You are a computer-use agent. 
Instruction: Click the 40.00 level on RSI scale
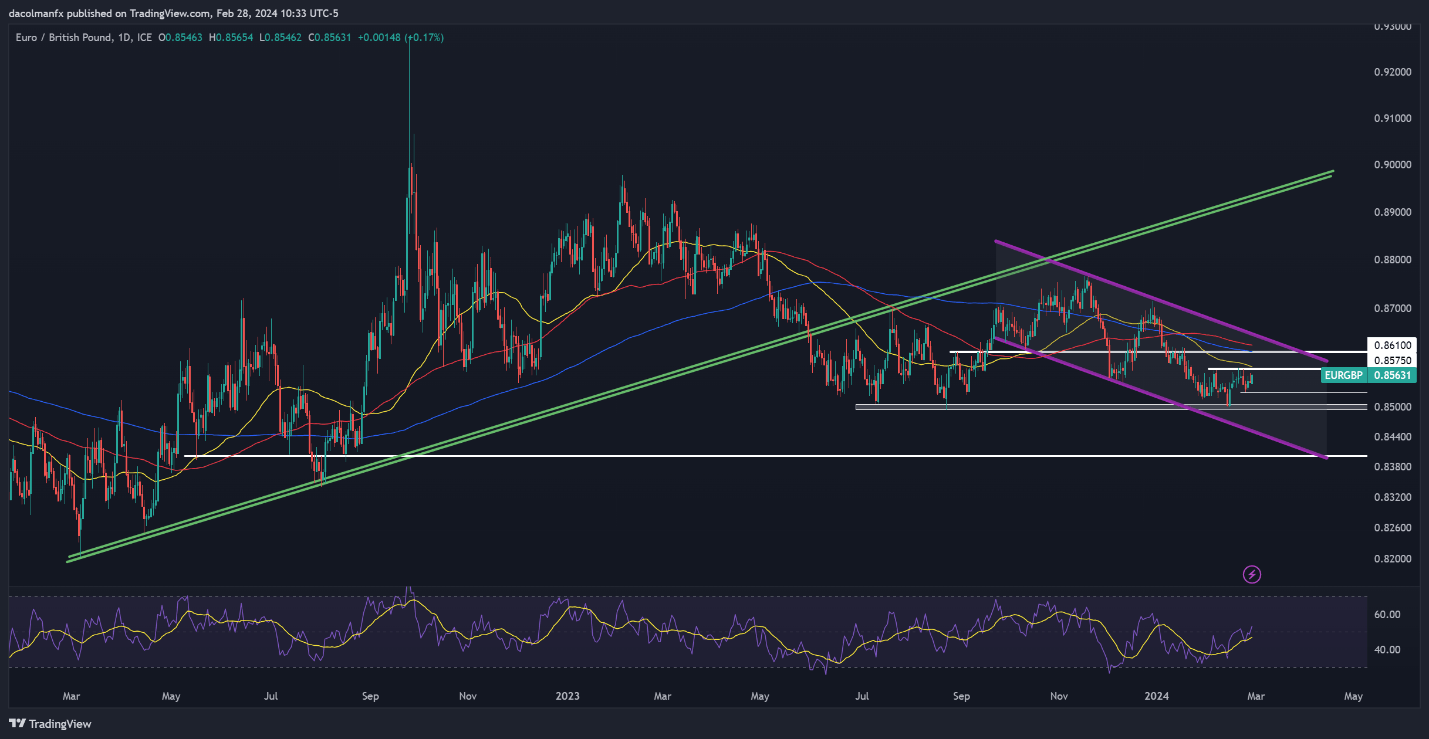[x=1386, y=650]
